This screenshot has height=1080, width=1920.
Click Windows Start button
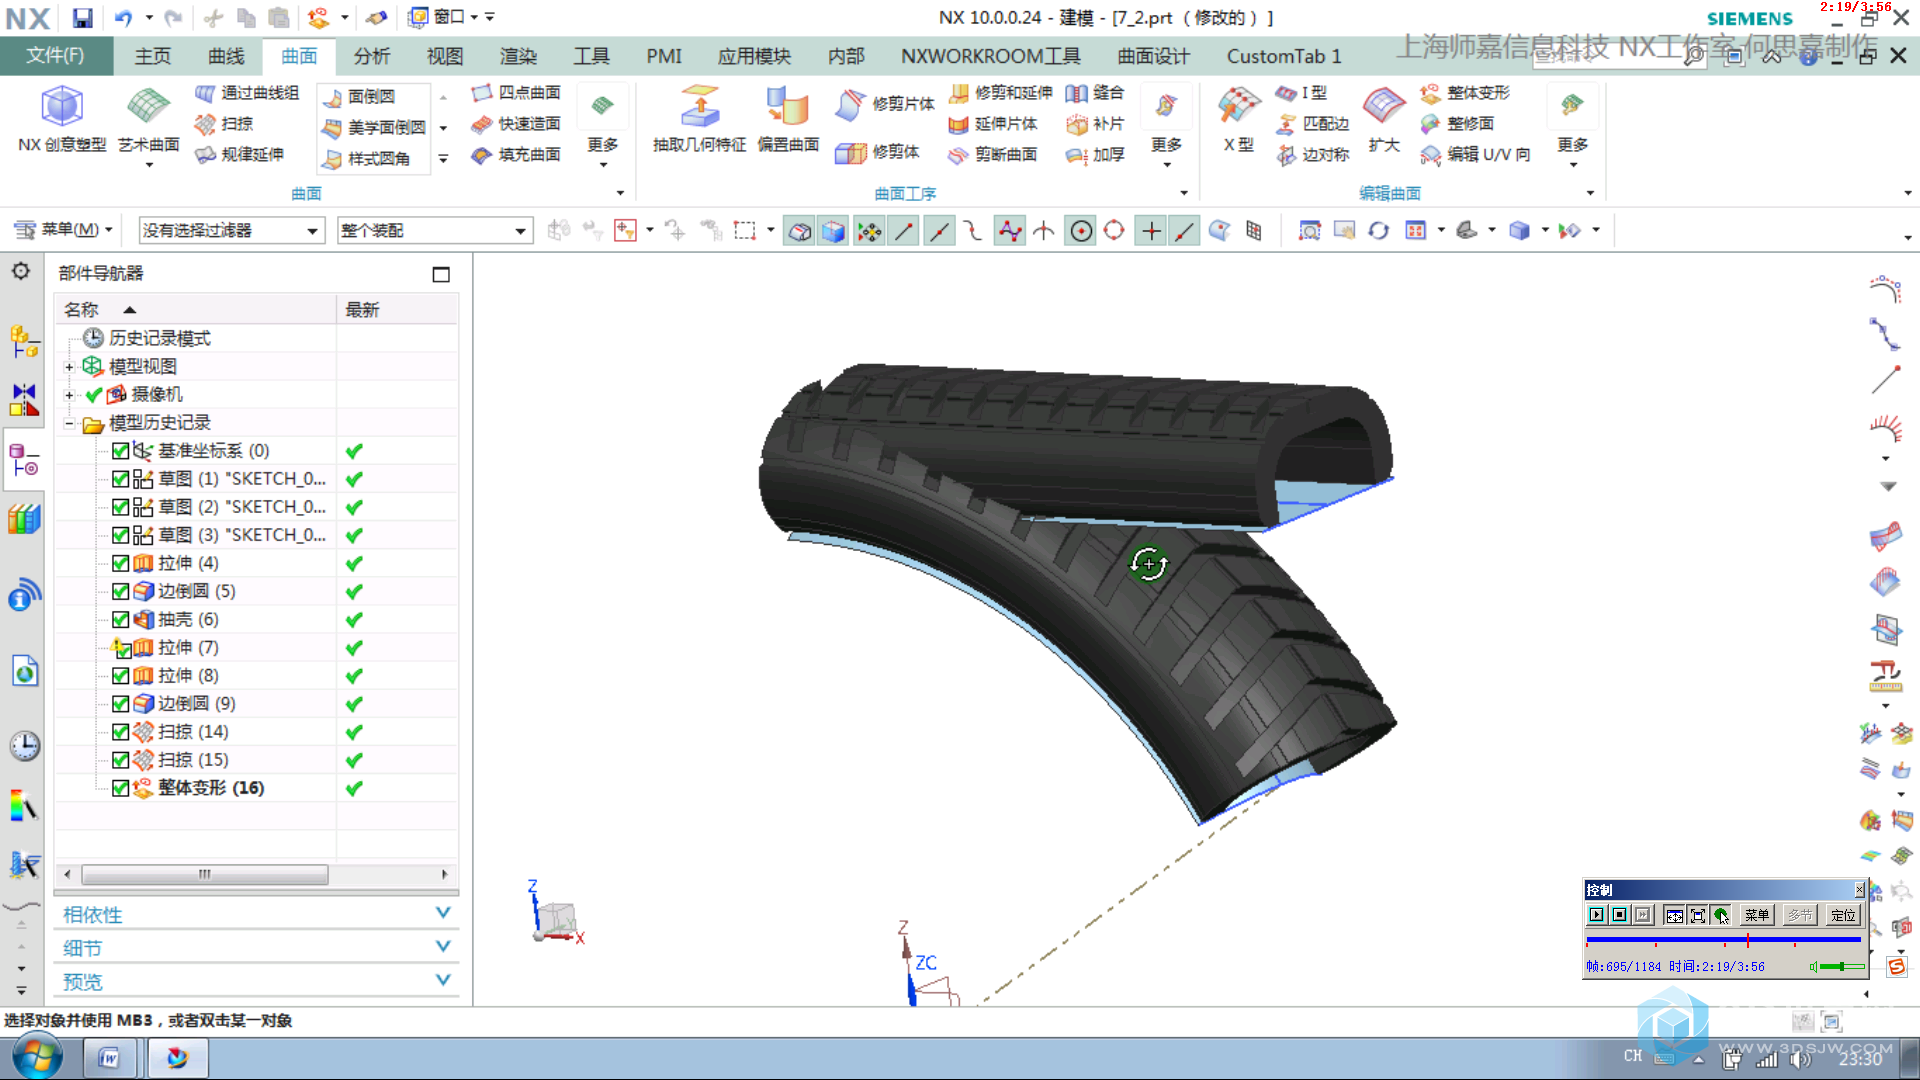pos(36,1057)
